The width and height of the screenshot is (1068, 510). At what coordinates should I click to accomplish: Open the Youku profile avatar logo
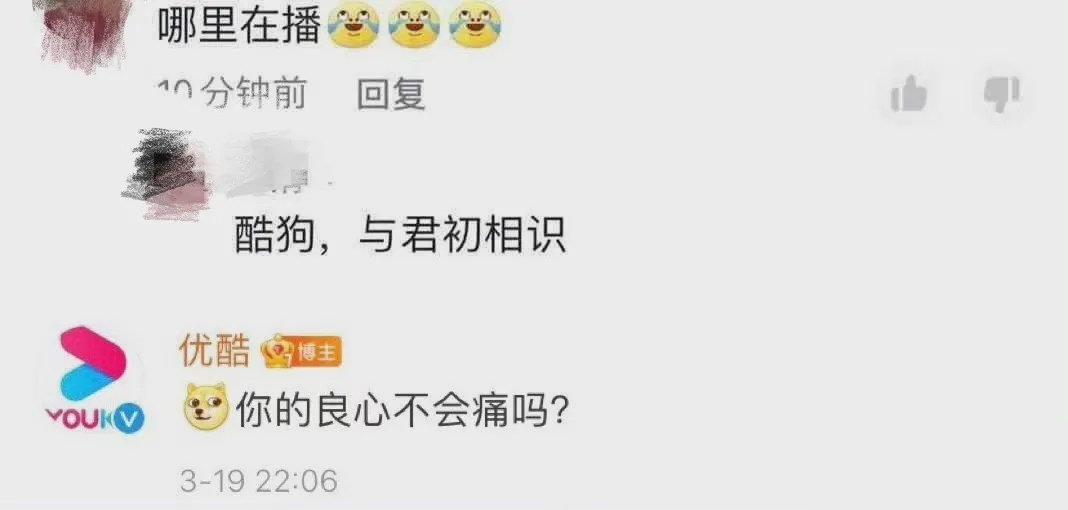[95, 379]
